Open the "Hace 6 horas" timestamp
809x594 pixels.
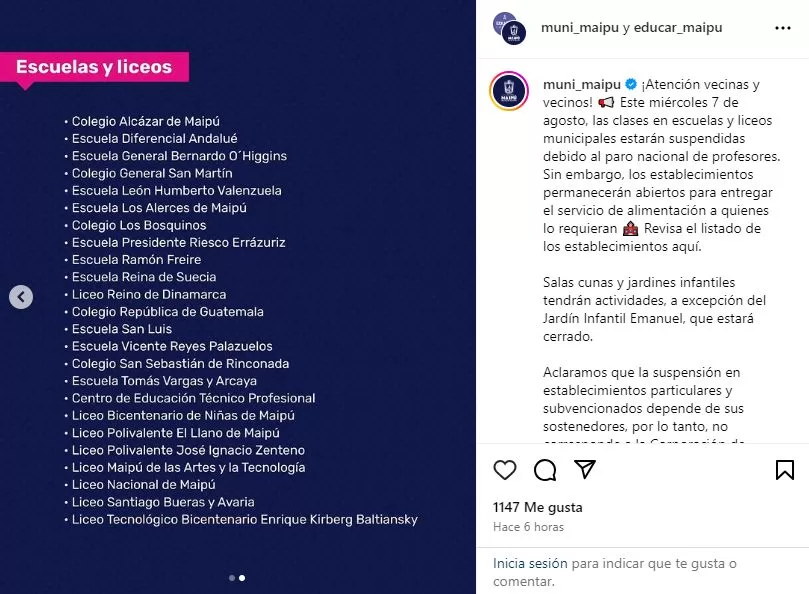528,527
